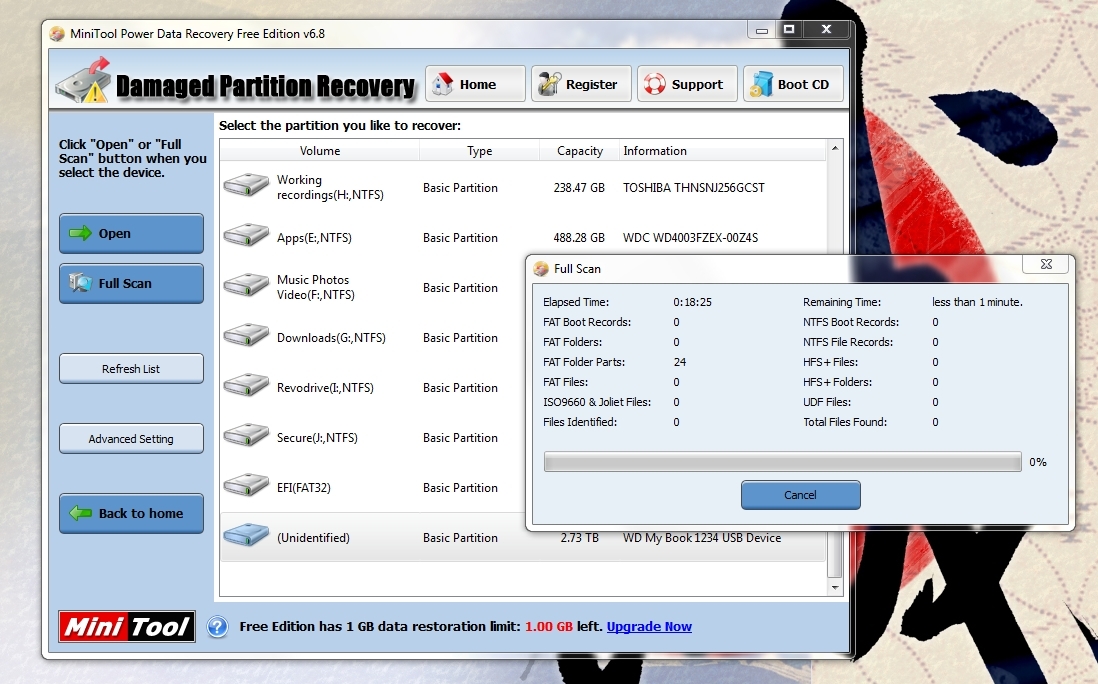Click Basic Partition type in Downloads row
1098x684 pixels.
[x=460, y=337]
